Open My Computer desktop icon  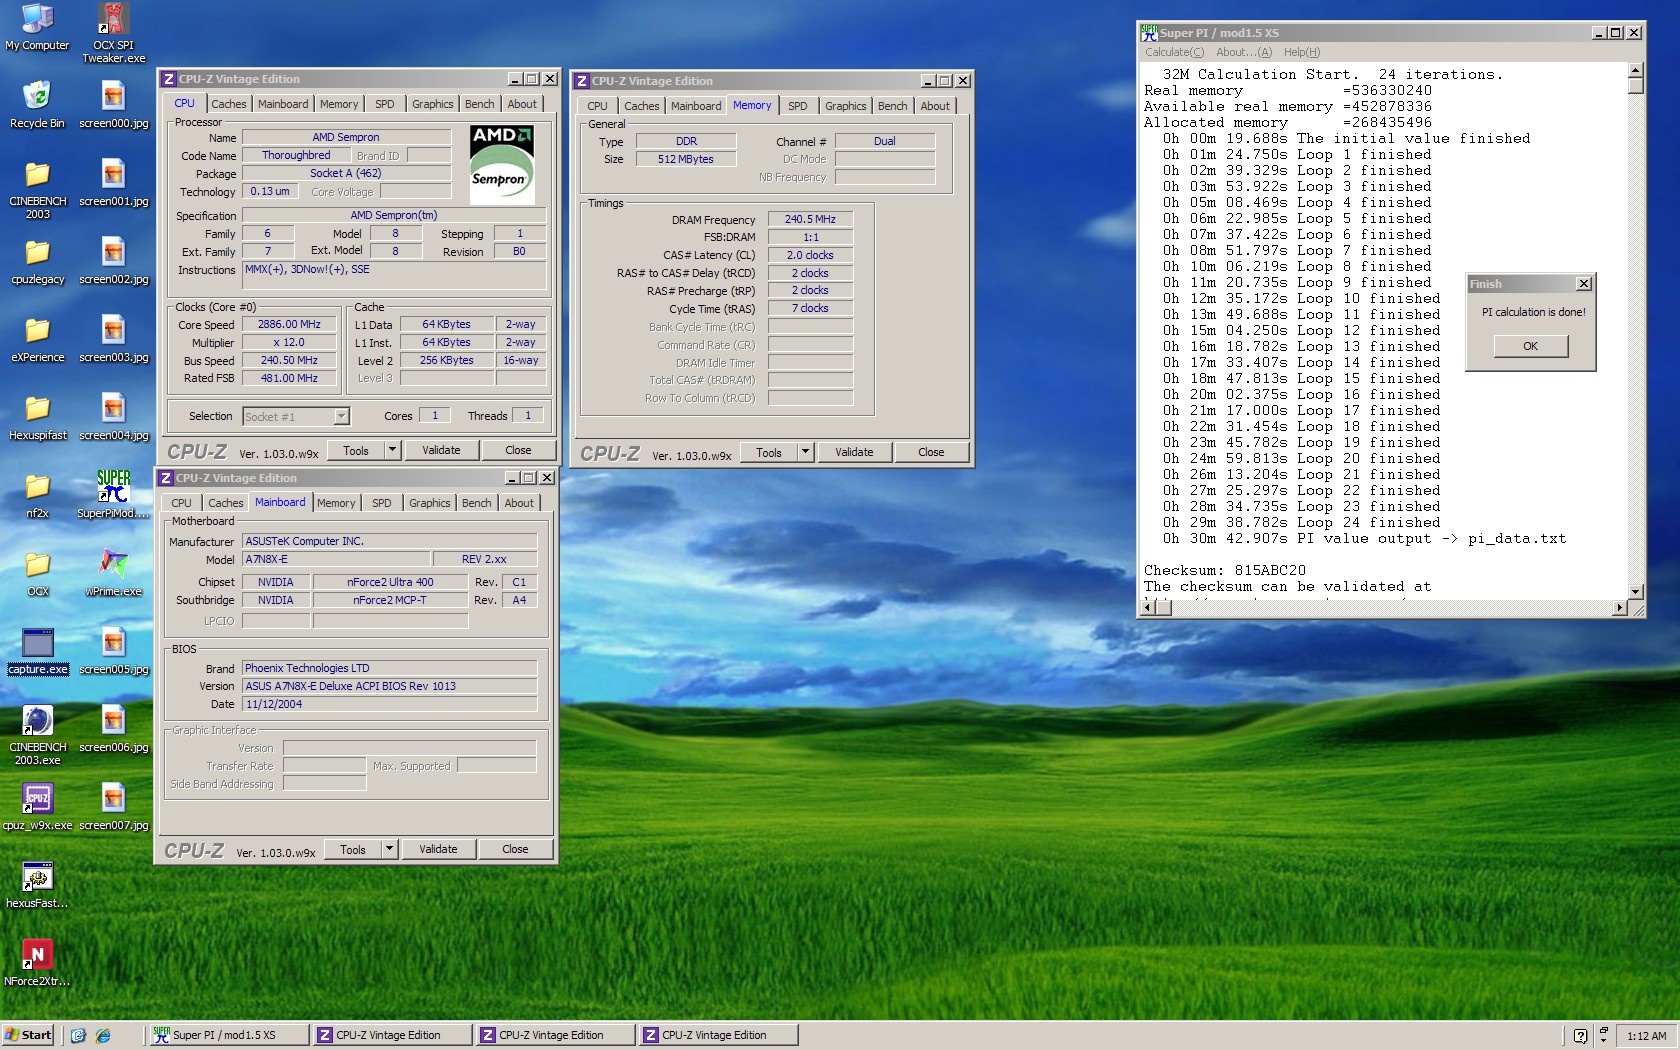pos(37,27)
